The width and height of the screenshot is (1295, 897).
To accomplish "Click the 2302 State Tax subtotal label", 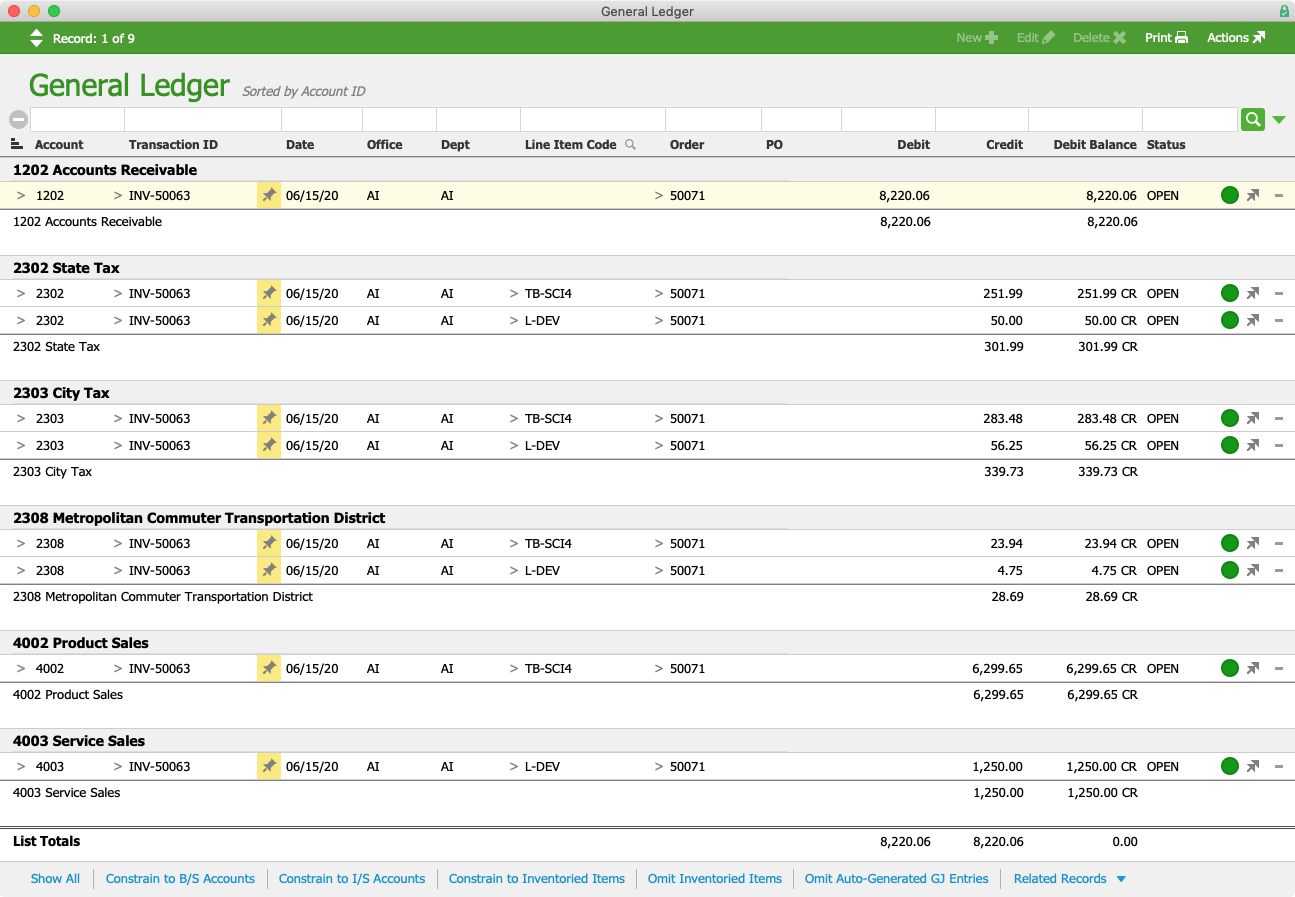I will (x=56, y=347).
